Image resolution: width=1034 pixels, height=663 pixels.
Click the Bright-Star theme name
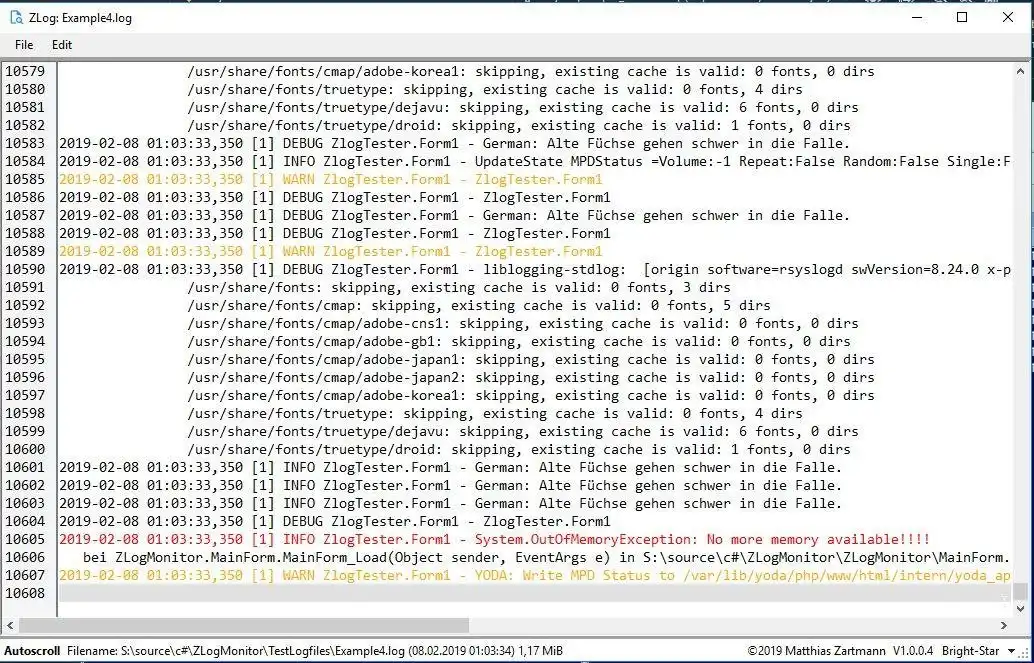pos(970,651)
